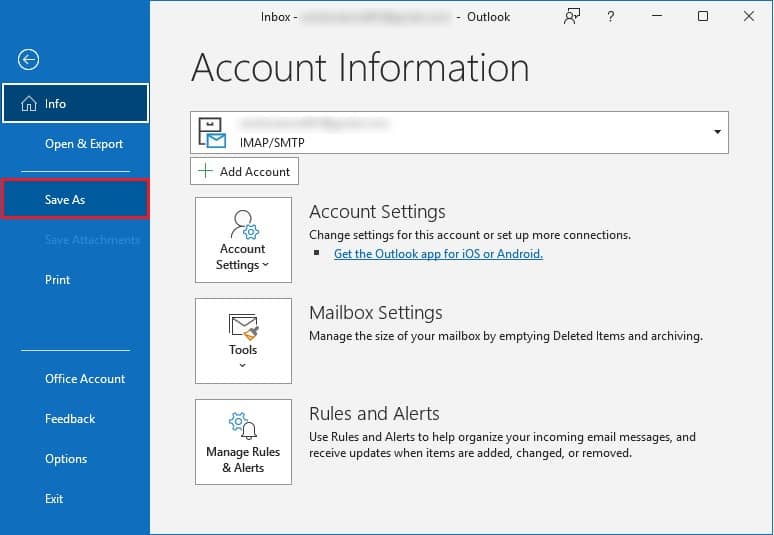Viewport: 774px width, 535px height.
Task: Open the Info tab
Action: point(75,103)
